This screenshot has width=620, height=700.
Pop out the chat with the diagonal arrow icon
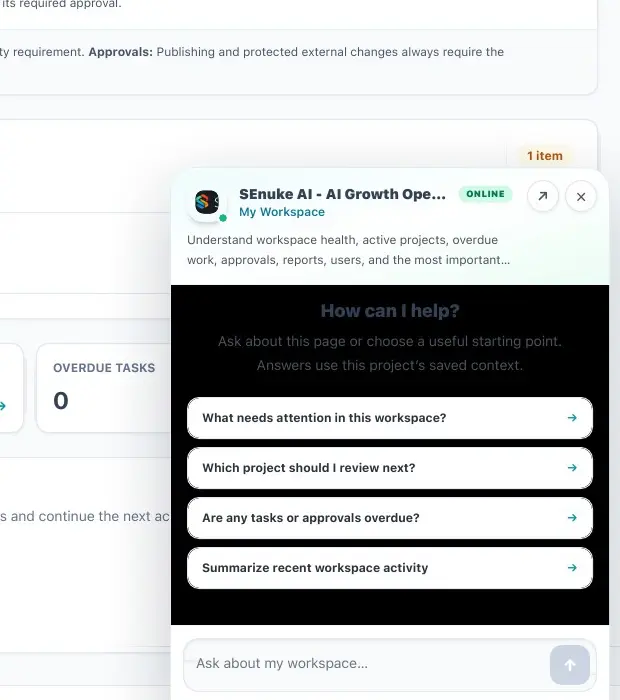[x=542, y=196]
